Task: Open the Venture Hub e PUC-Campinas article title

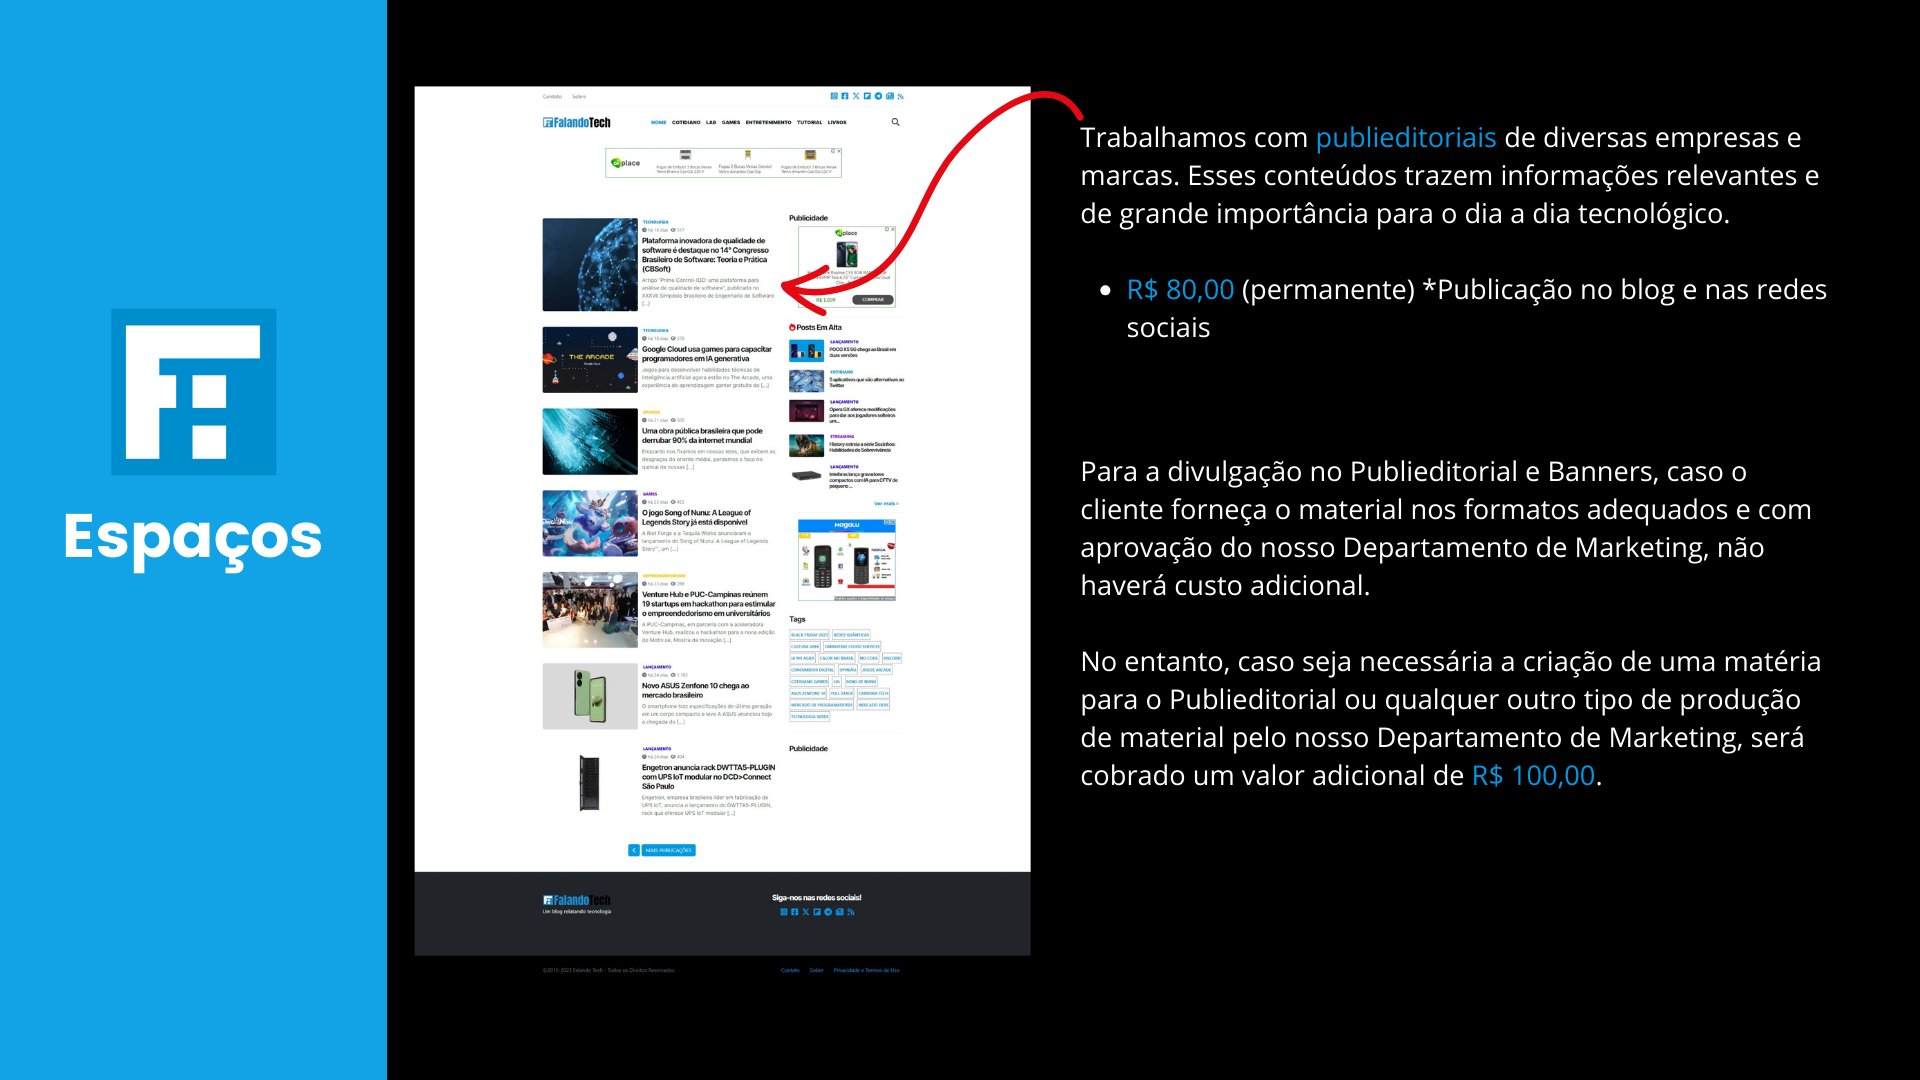Action: (x=708, y=604)
